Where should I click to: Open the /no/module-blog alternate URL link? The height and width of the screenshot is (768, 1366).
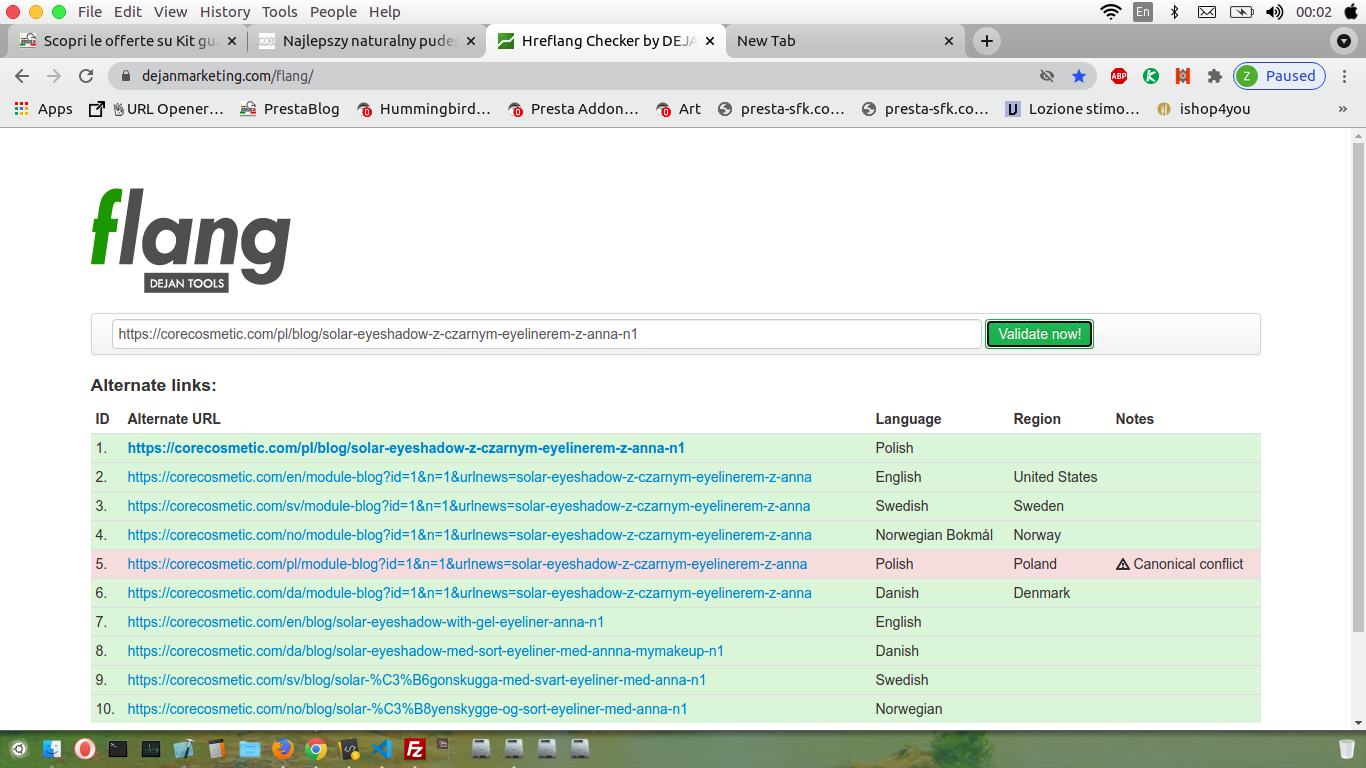pyautogui.click(x=470, y=535)
